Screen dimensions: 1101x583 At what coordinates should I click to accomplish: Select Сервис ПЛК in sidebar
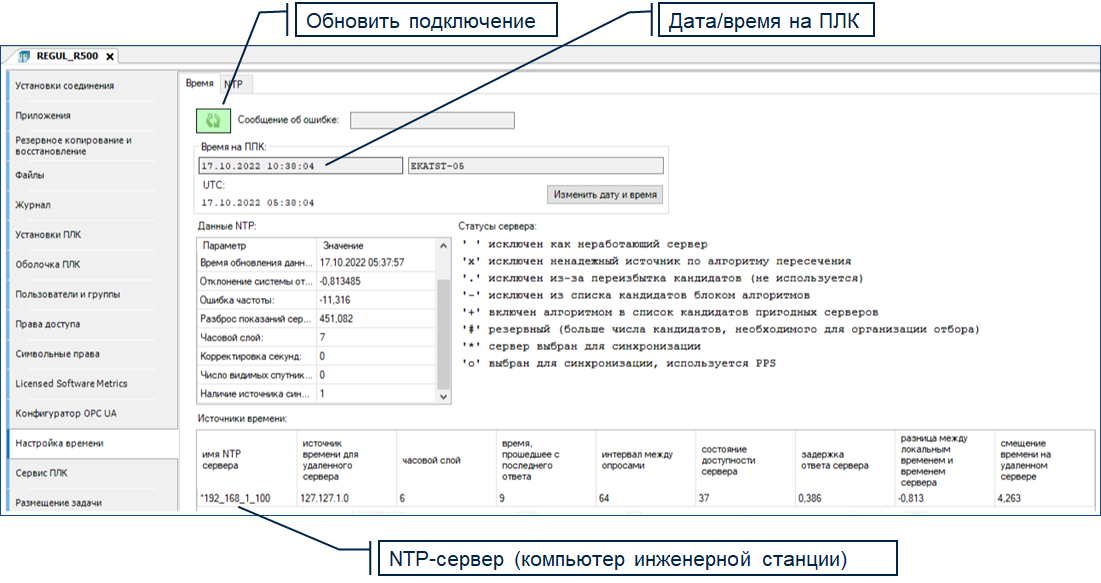pyautogui.click(x=43, y=472)
